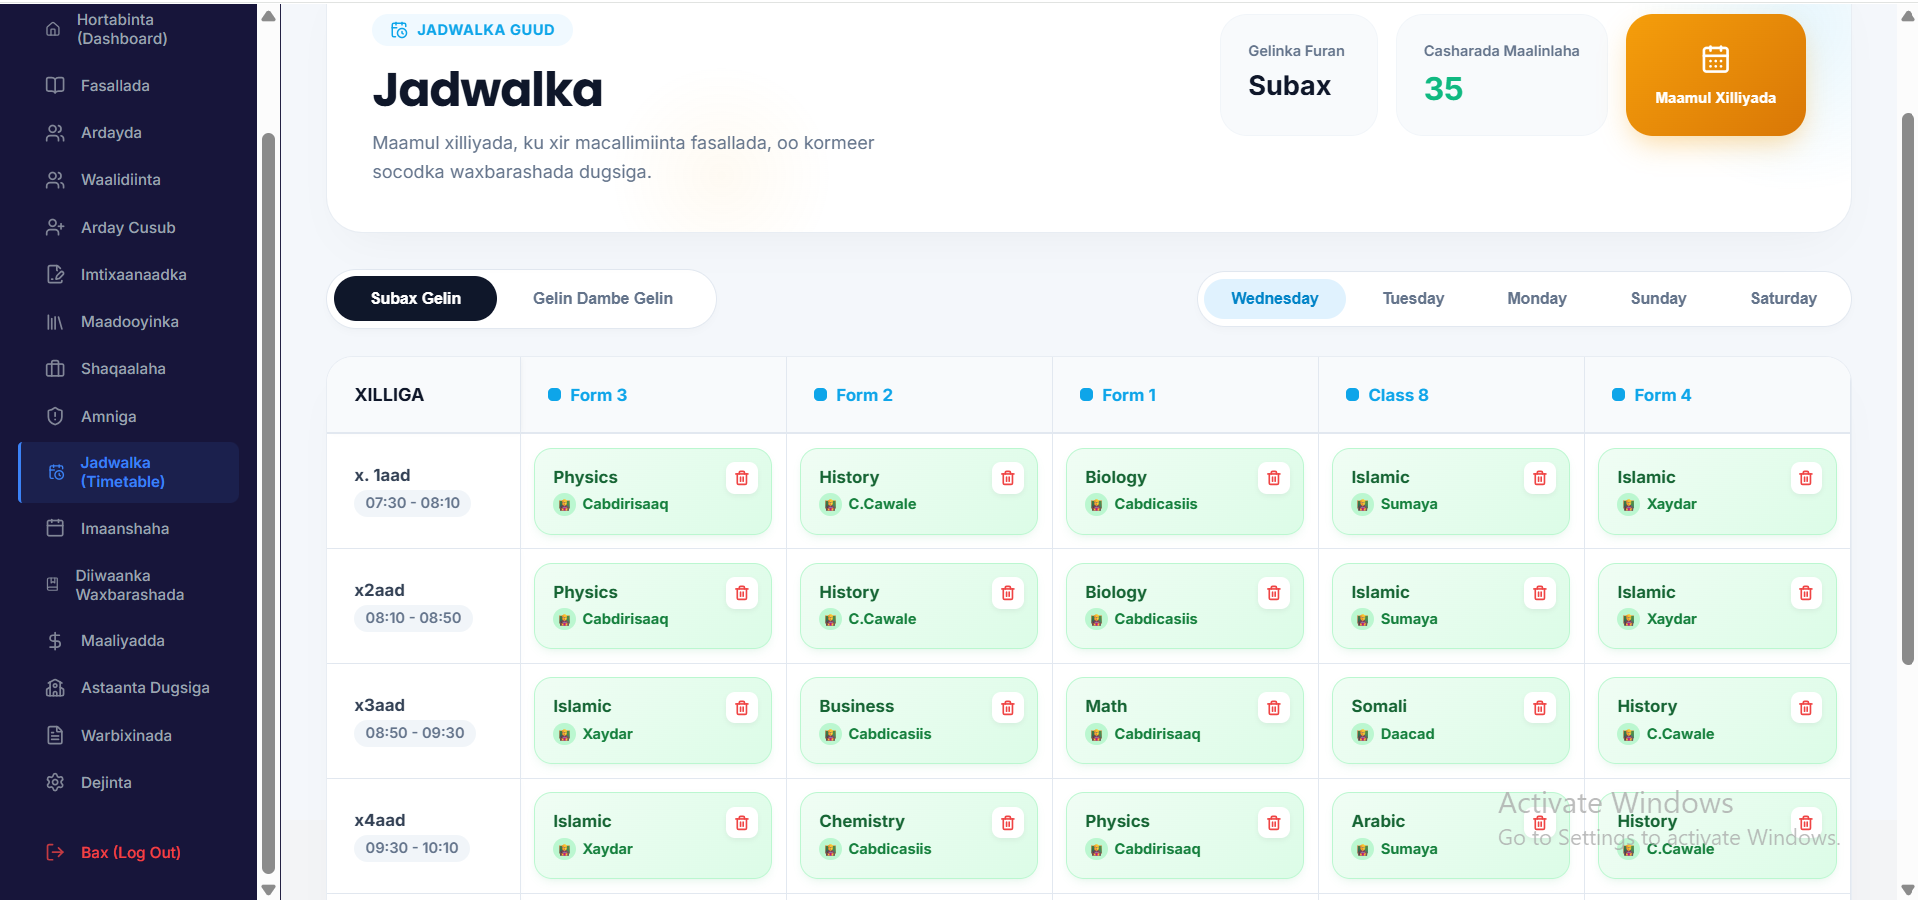Open Shaqaalaha page in sidebar

128,369
